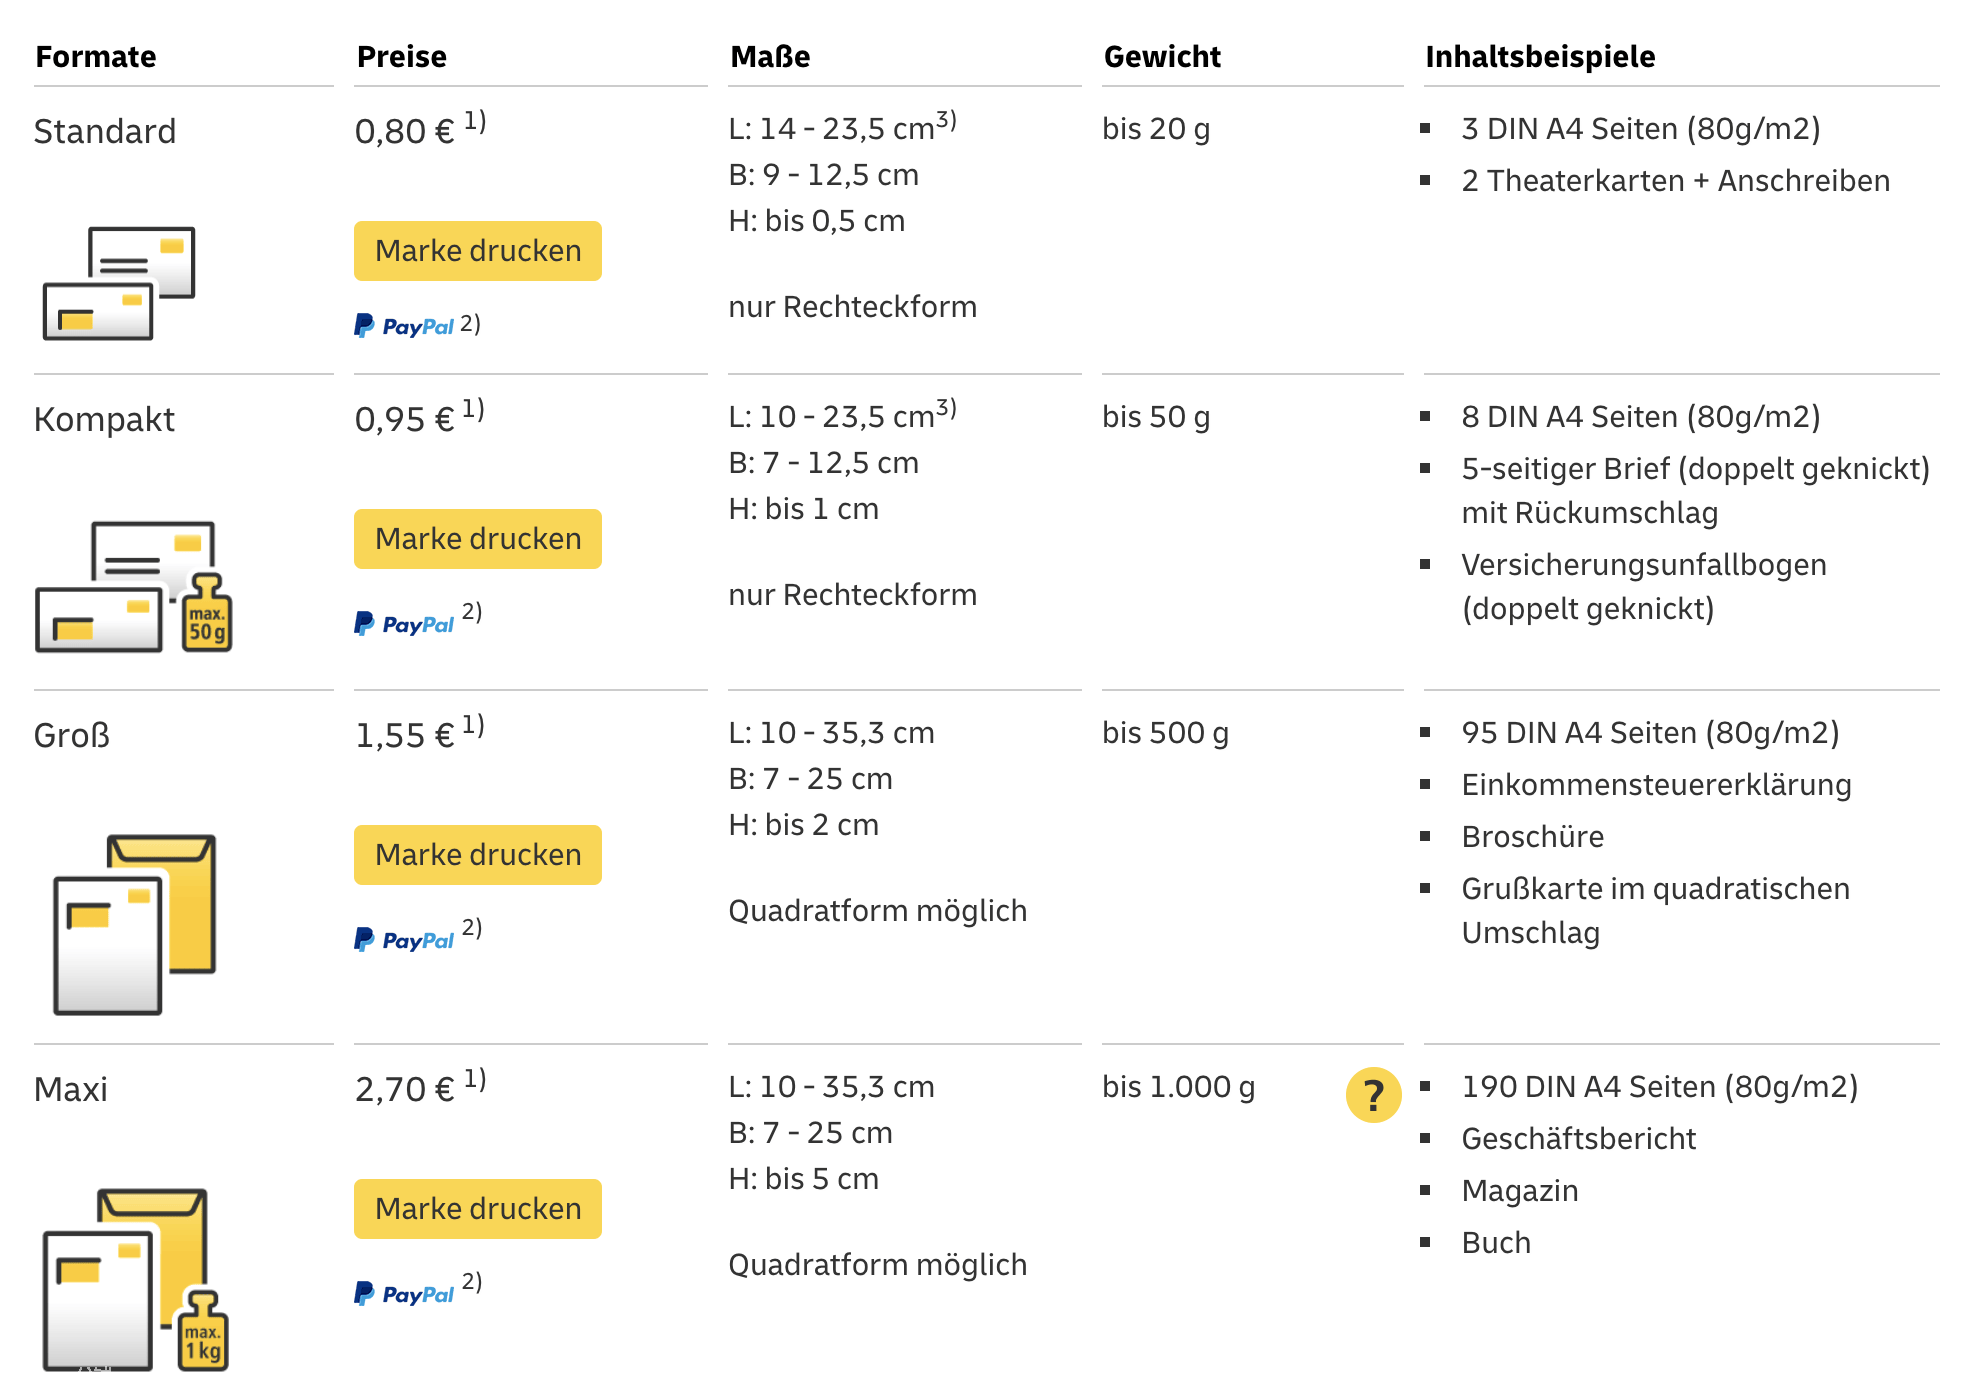Click the PayPal logo under the Standard price
This screenshot has height=1398, width=1964.
[404, 326]
